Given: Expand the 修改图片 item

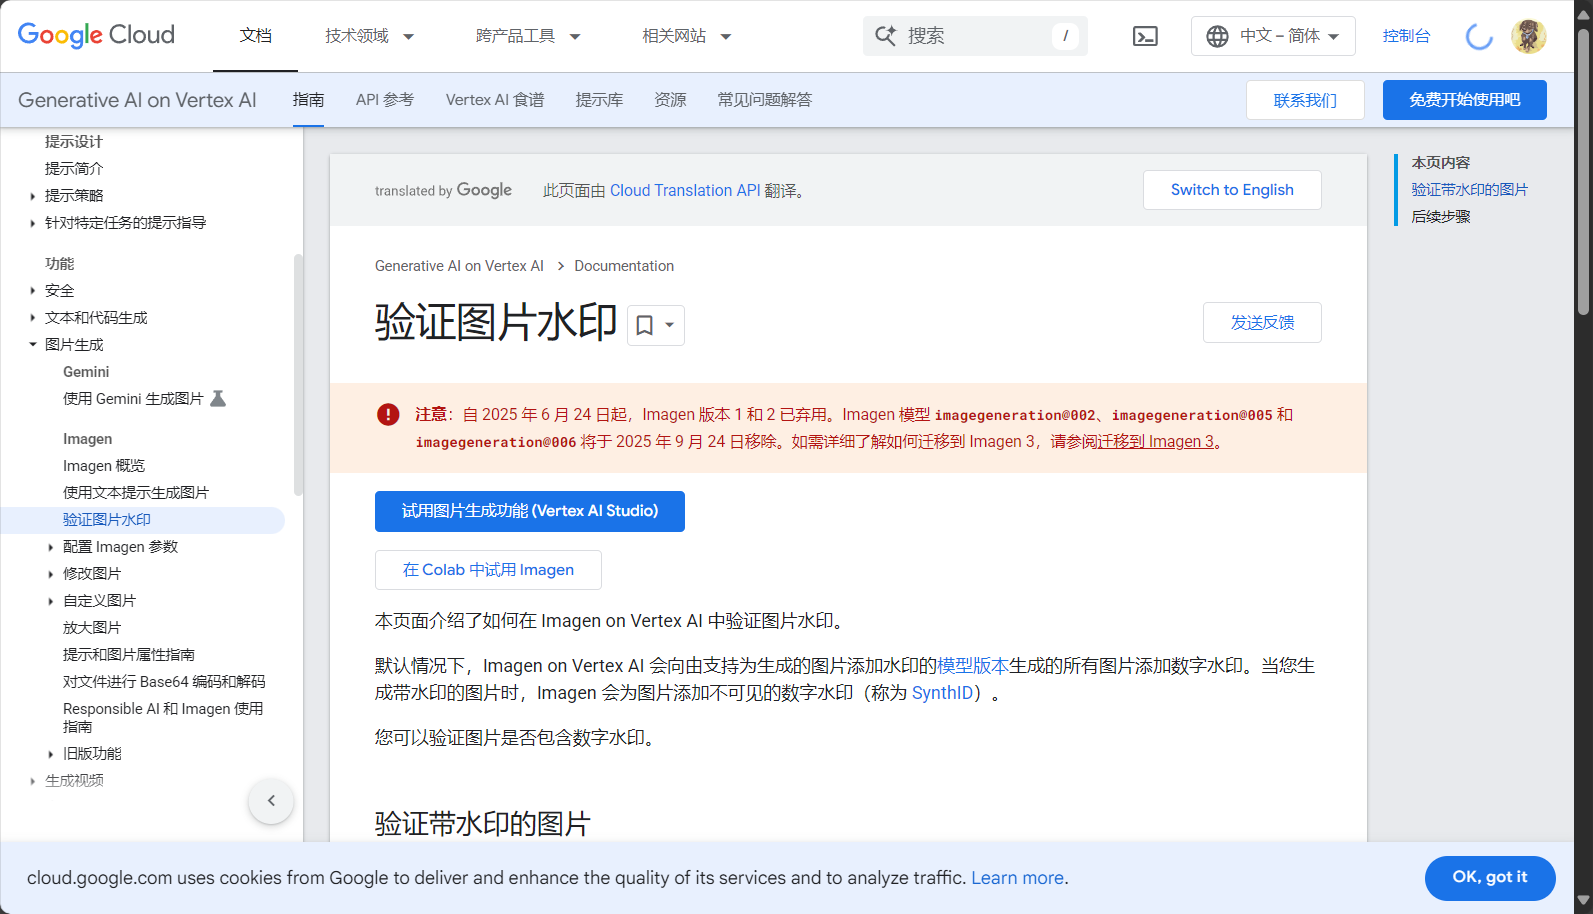Looking at the screenshot, I should [x=51, y=574].
